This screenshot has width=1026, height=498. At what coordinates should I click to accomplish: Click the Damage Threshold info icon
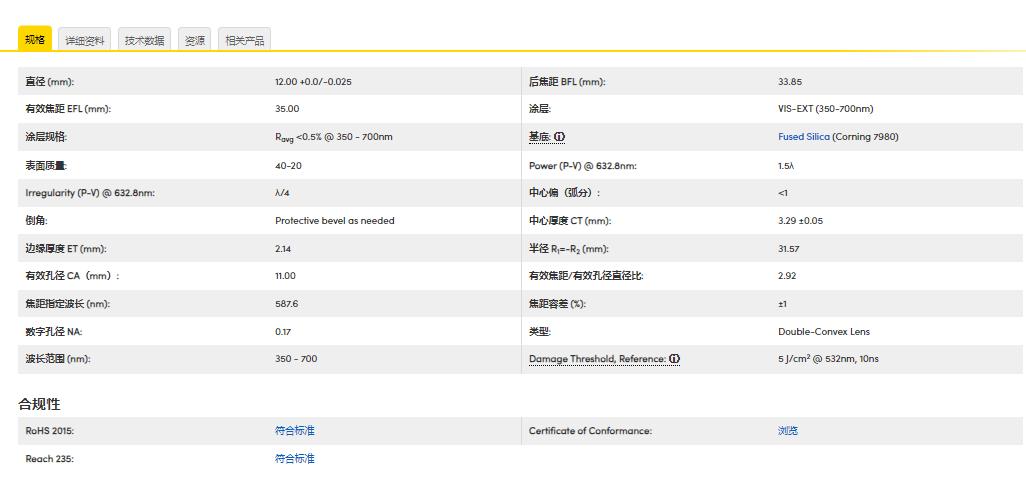(675, 359)
